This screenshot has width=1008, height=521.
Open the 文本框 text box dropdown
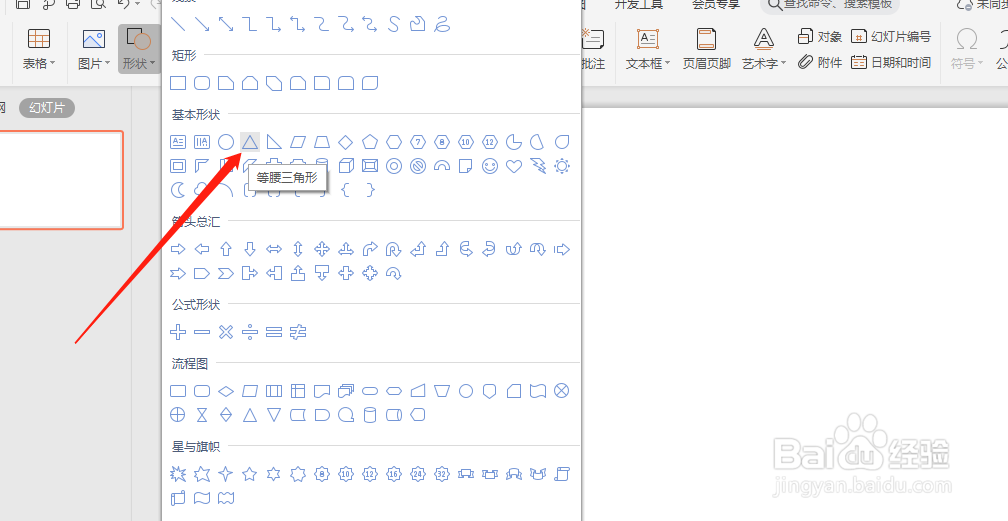coord(648,48)
